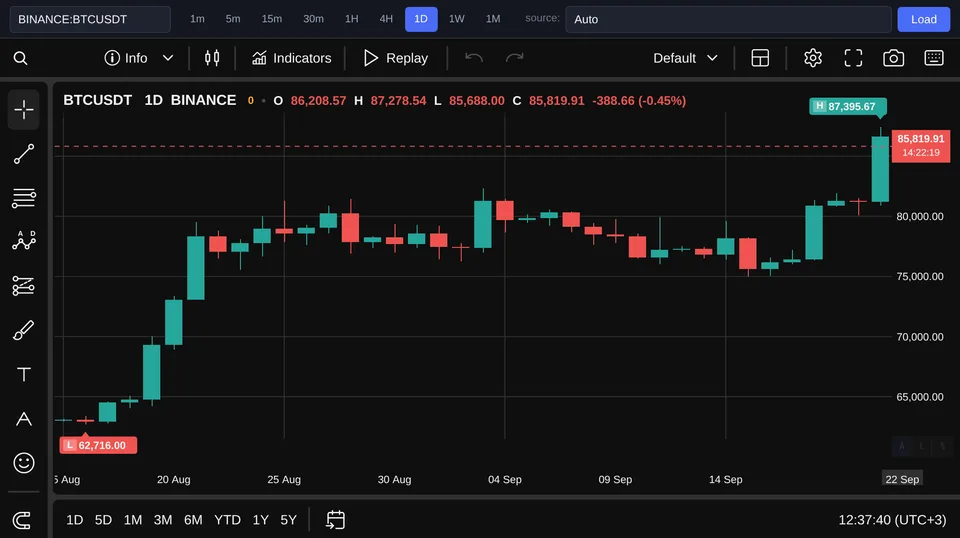
Task: Expand the Info dropdown chevron
Action: pyautogui.click(x=168, y=58)
